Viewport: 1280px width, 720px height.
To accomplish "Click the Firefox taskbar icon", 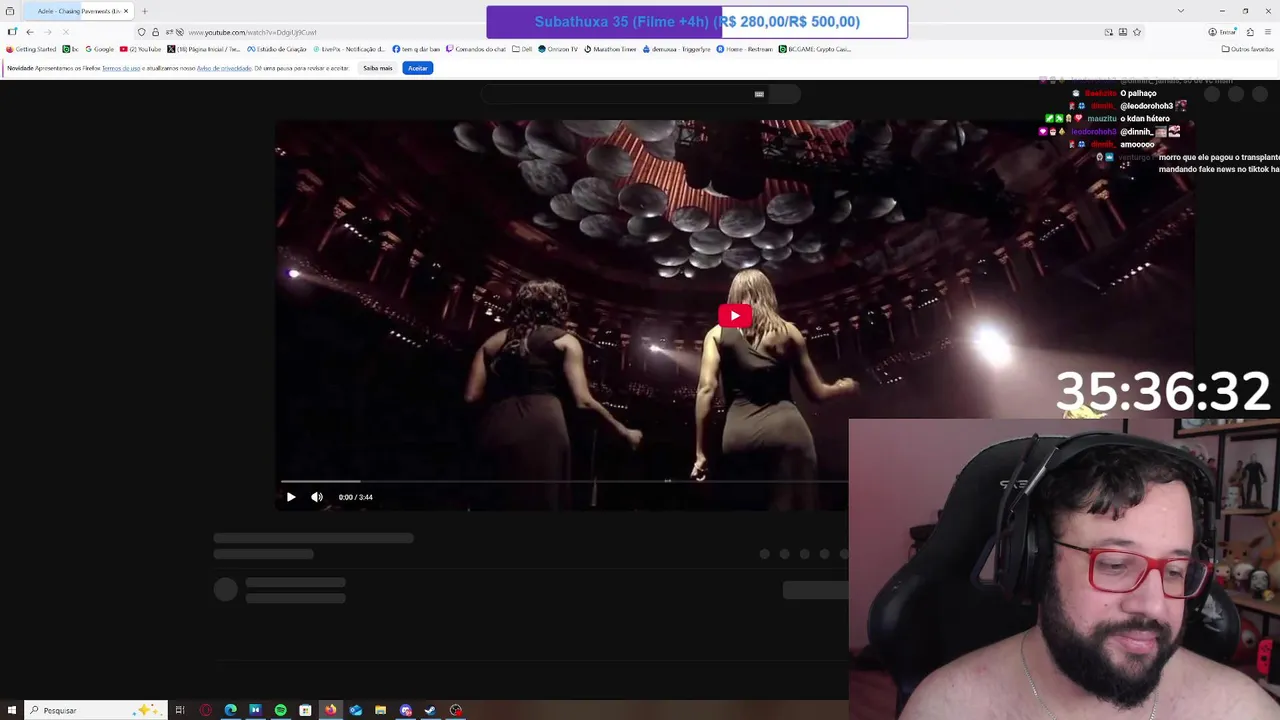I will point(330,710).
